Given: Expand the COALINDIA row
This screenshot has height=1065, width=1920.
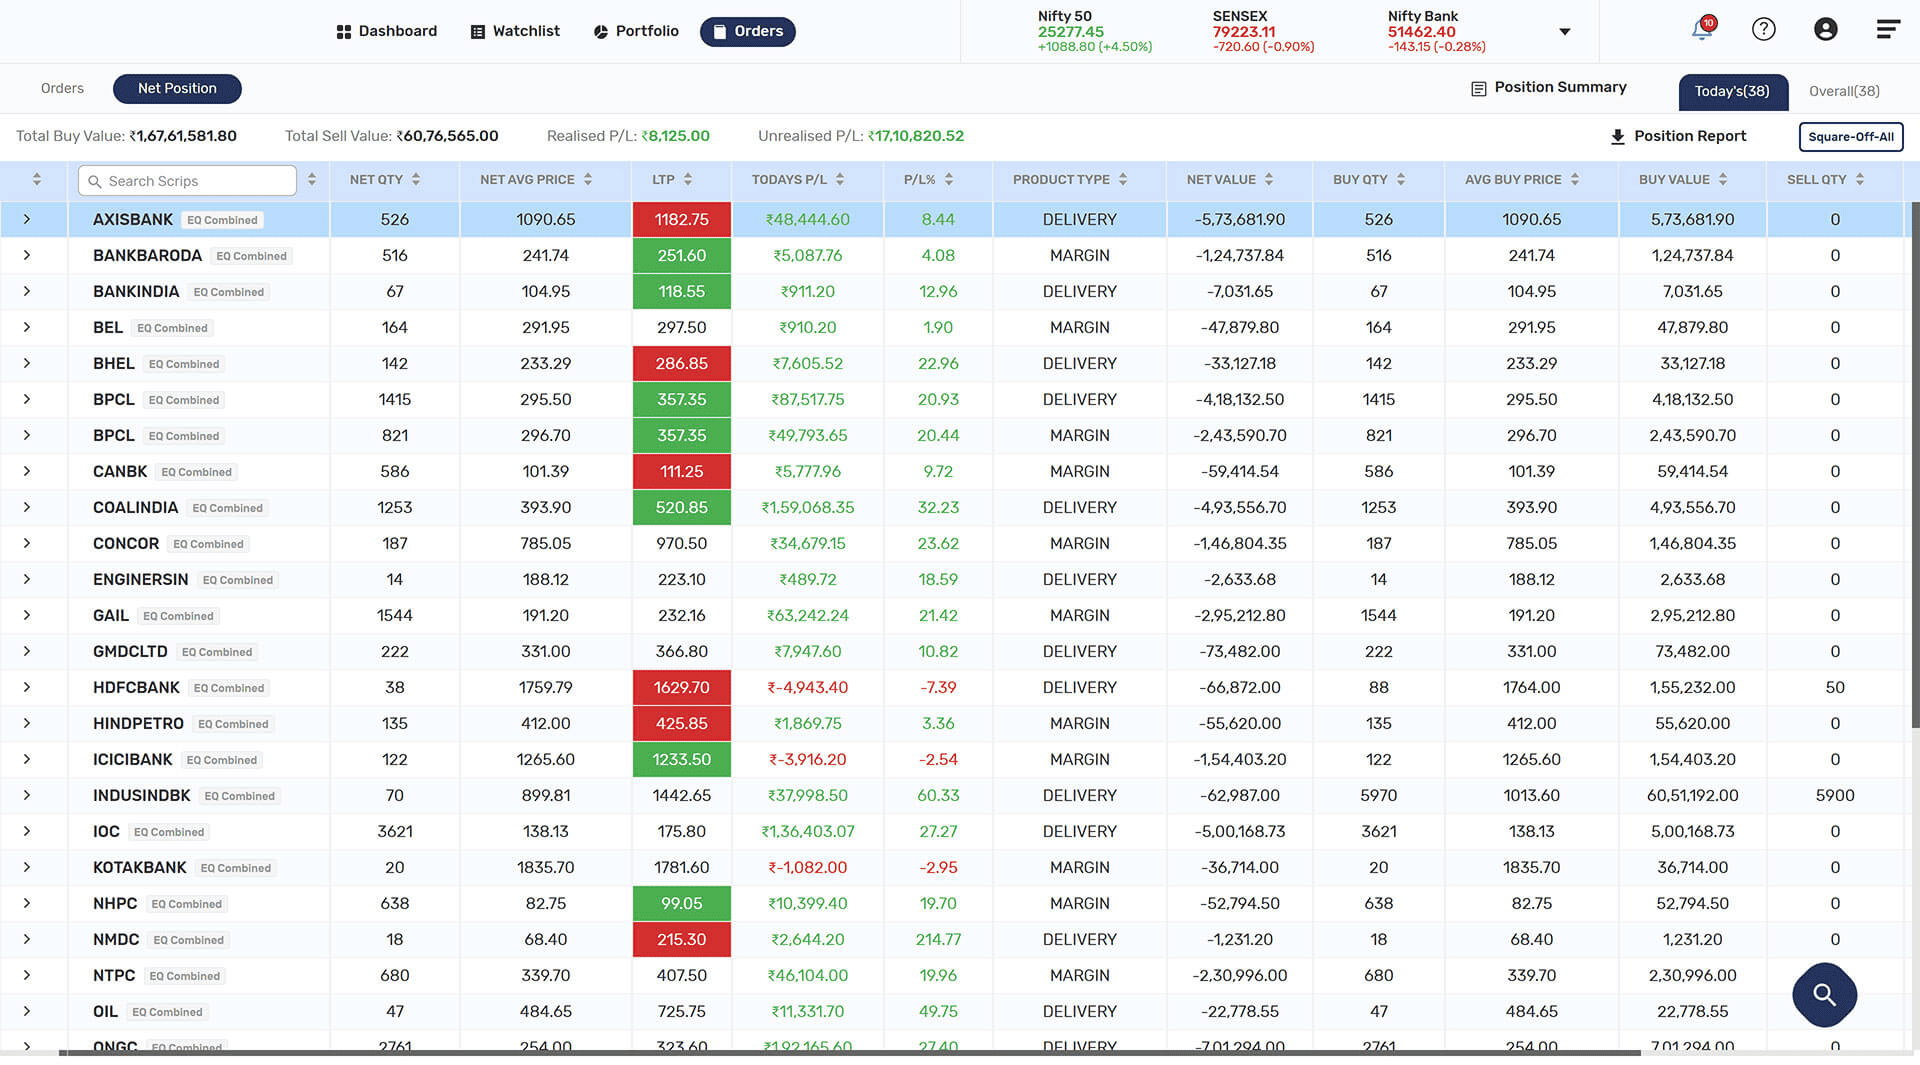Looking at the screenshot, I should 27,507.
